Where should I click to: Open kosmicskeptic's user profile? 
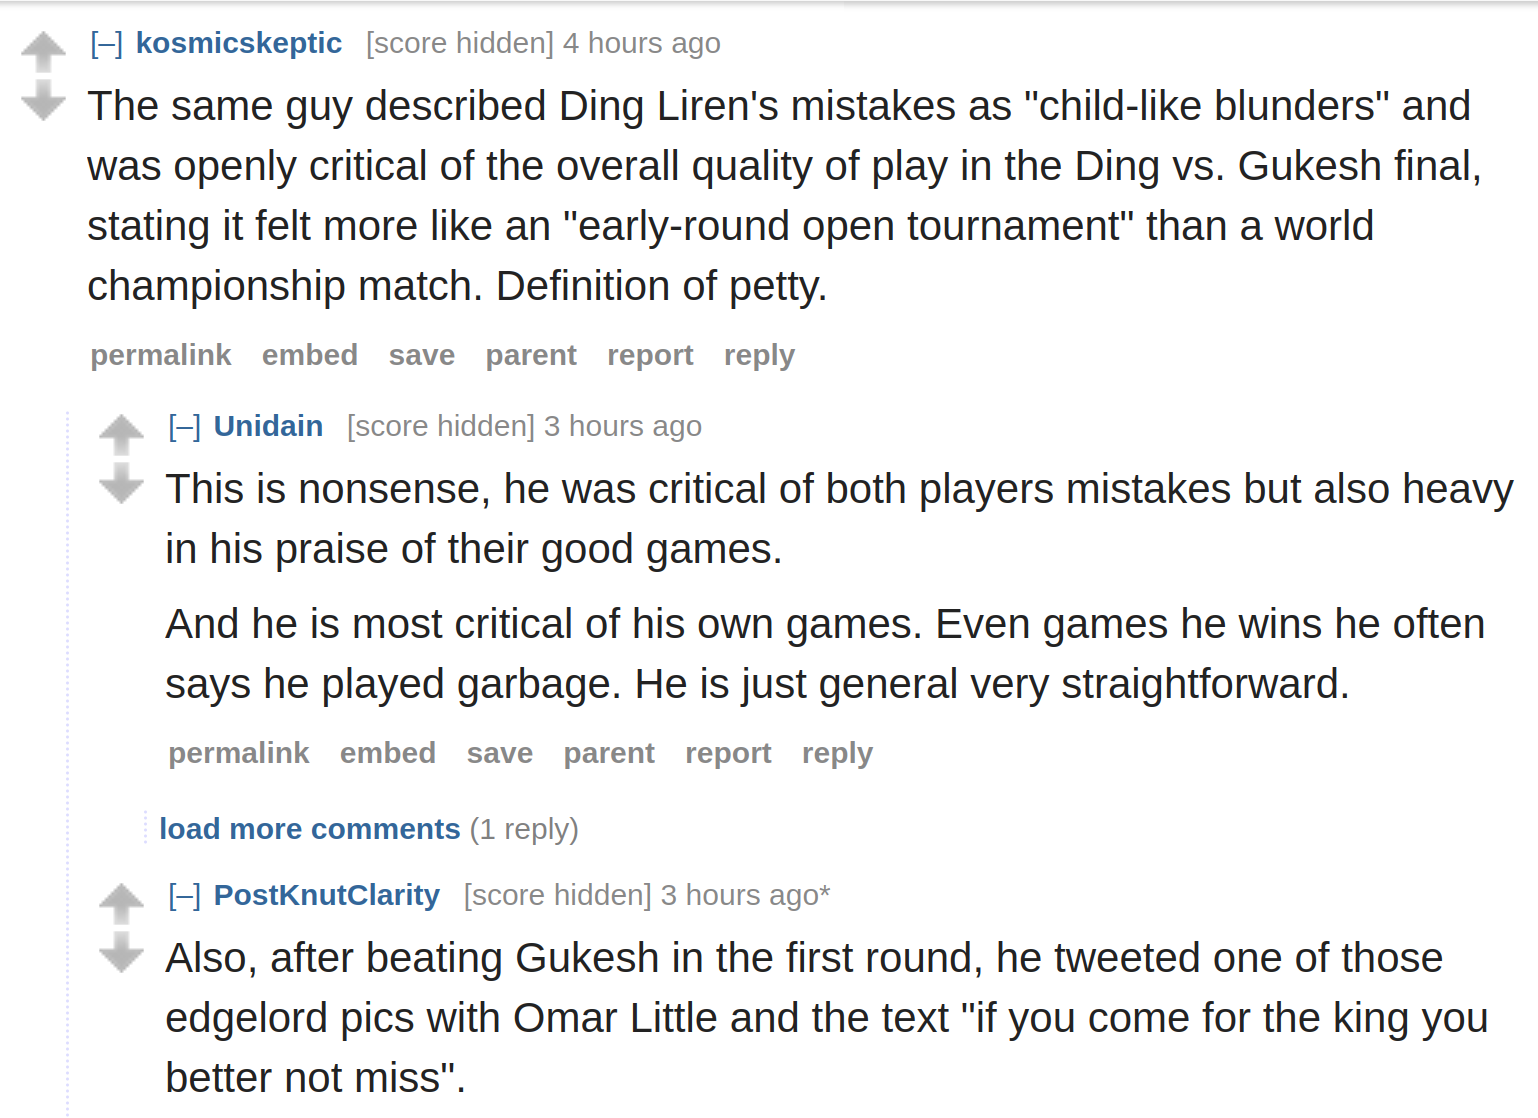click(239, 43)
